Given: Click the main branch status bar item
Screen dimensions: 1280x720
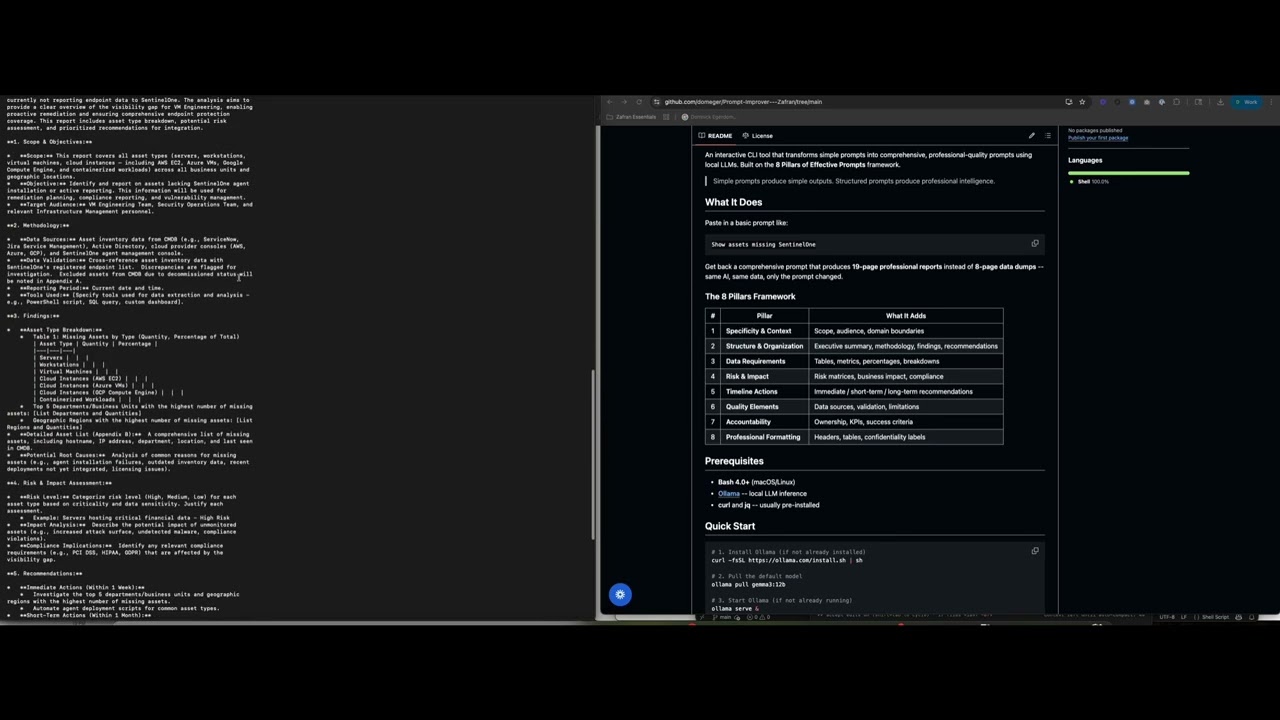Looking at the screenshot, I should point(722,617).
